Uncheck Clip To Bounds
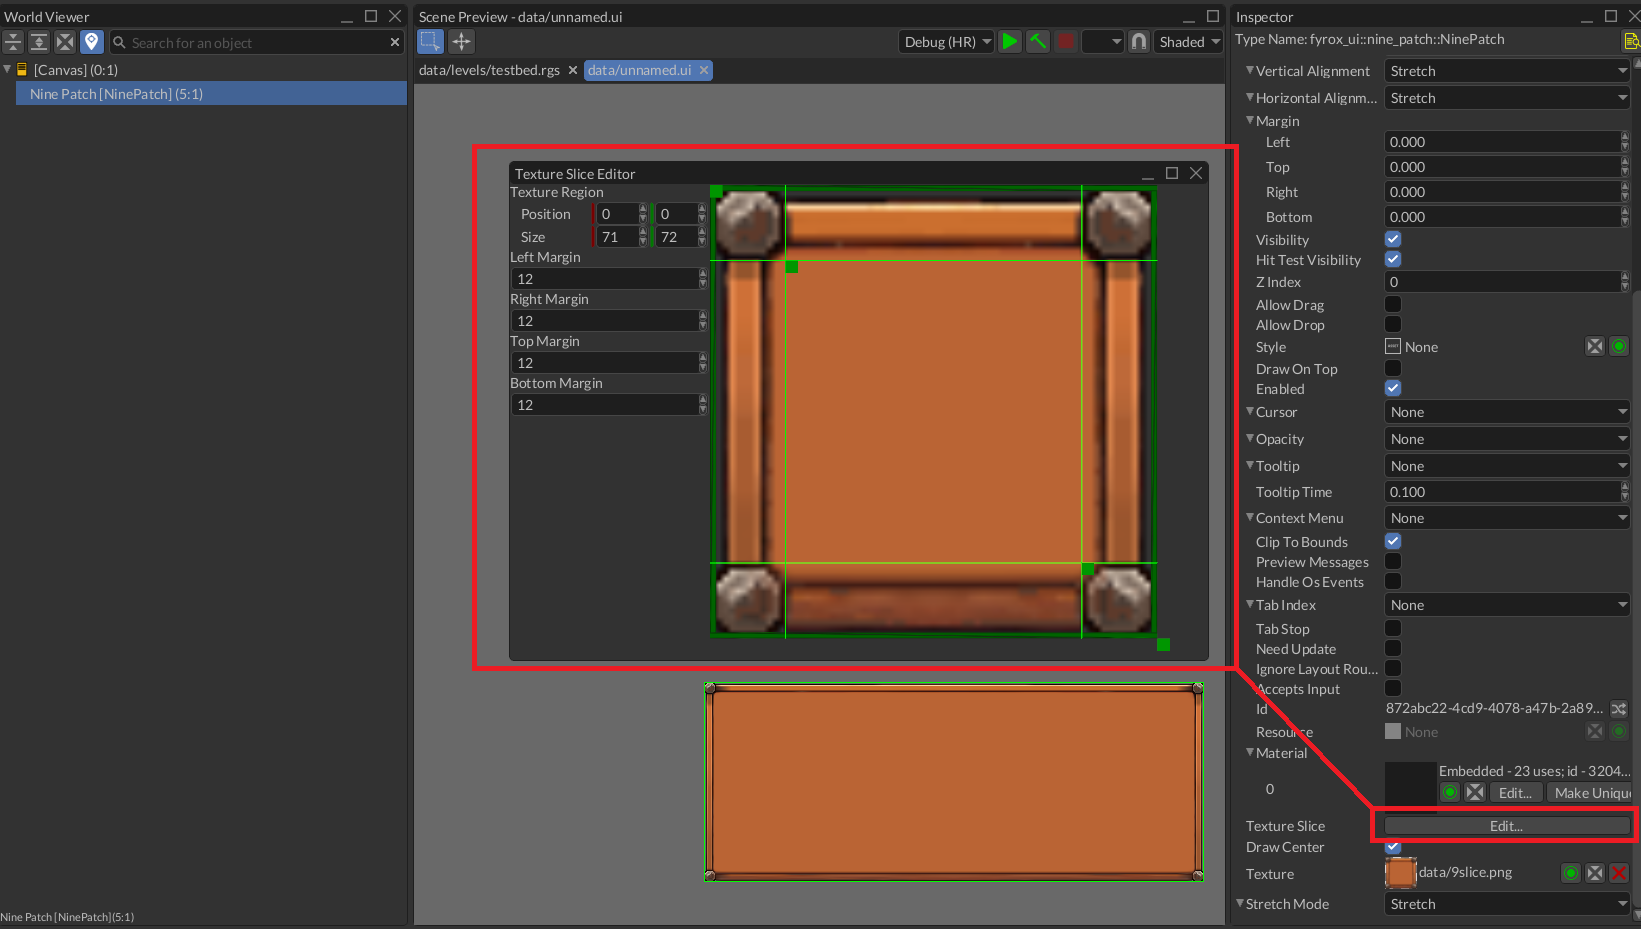 click(x=1392, y=540)
